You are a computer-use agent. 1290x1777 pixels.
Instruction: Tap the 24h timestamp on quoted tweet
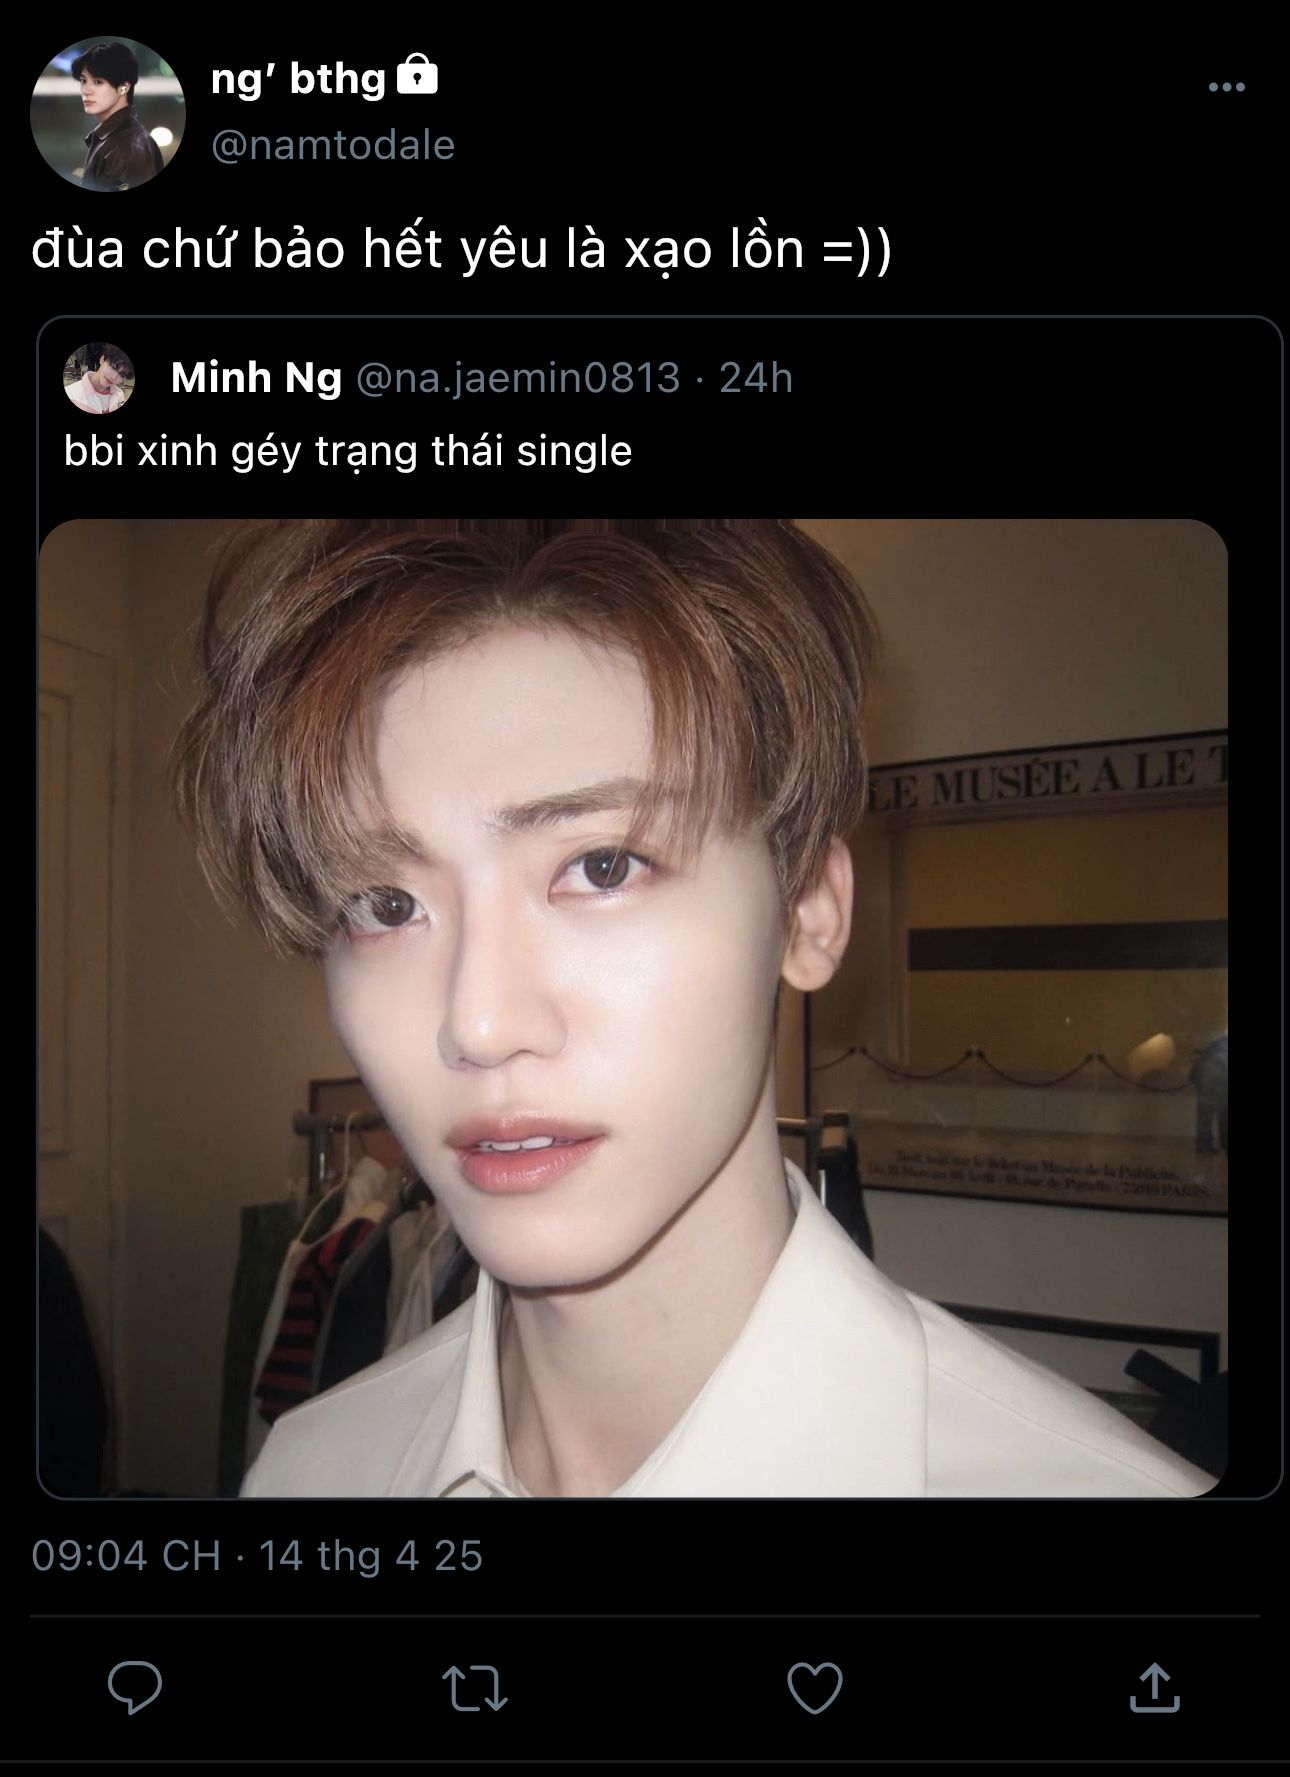[756, 378]
